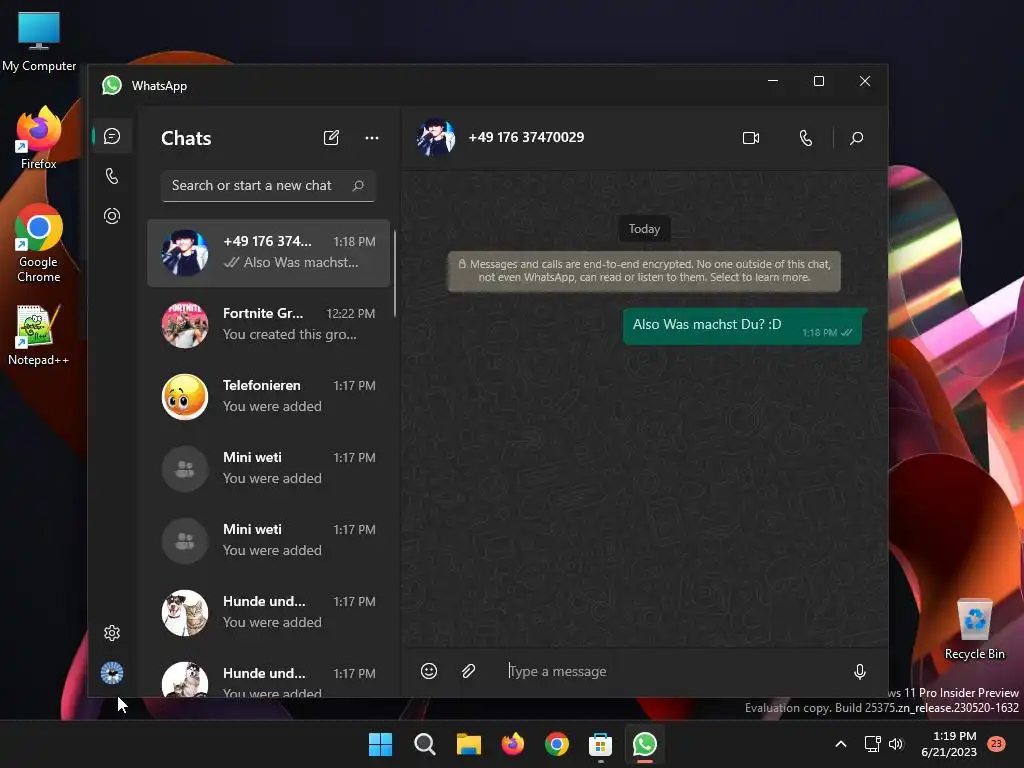Select the end-to-end encryption notice
This screenshot has width=1024, height=768.
644,271
